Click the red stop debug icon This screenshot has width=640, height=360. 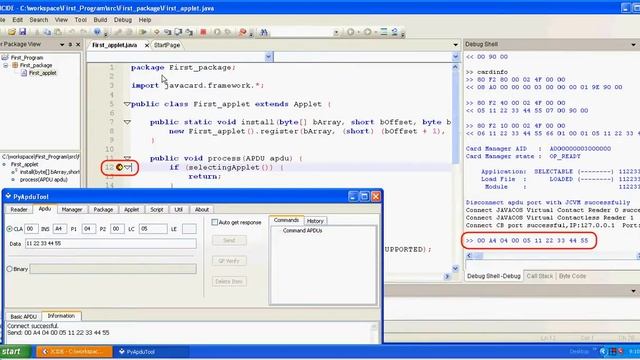(203, 32)
